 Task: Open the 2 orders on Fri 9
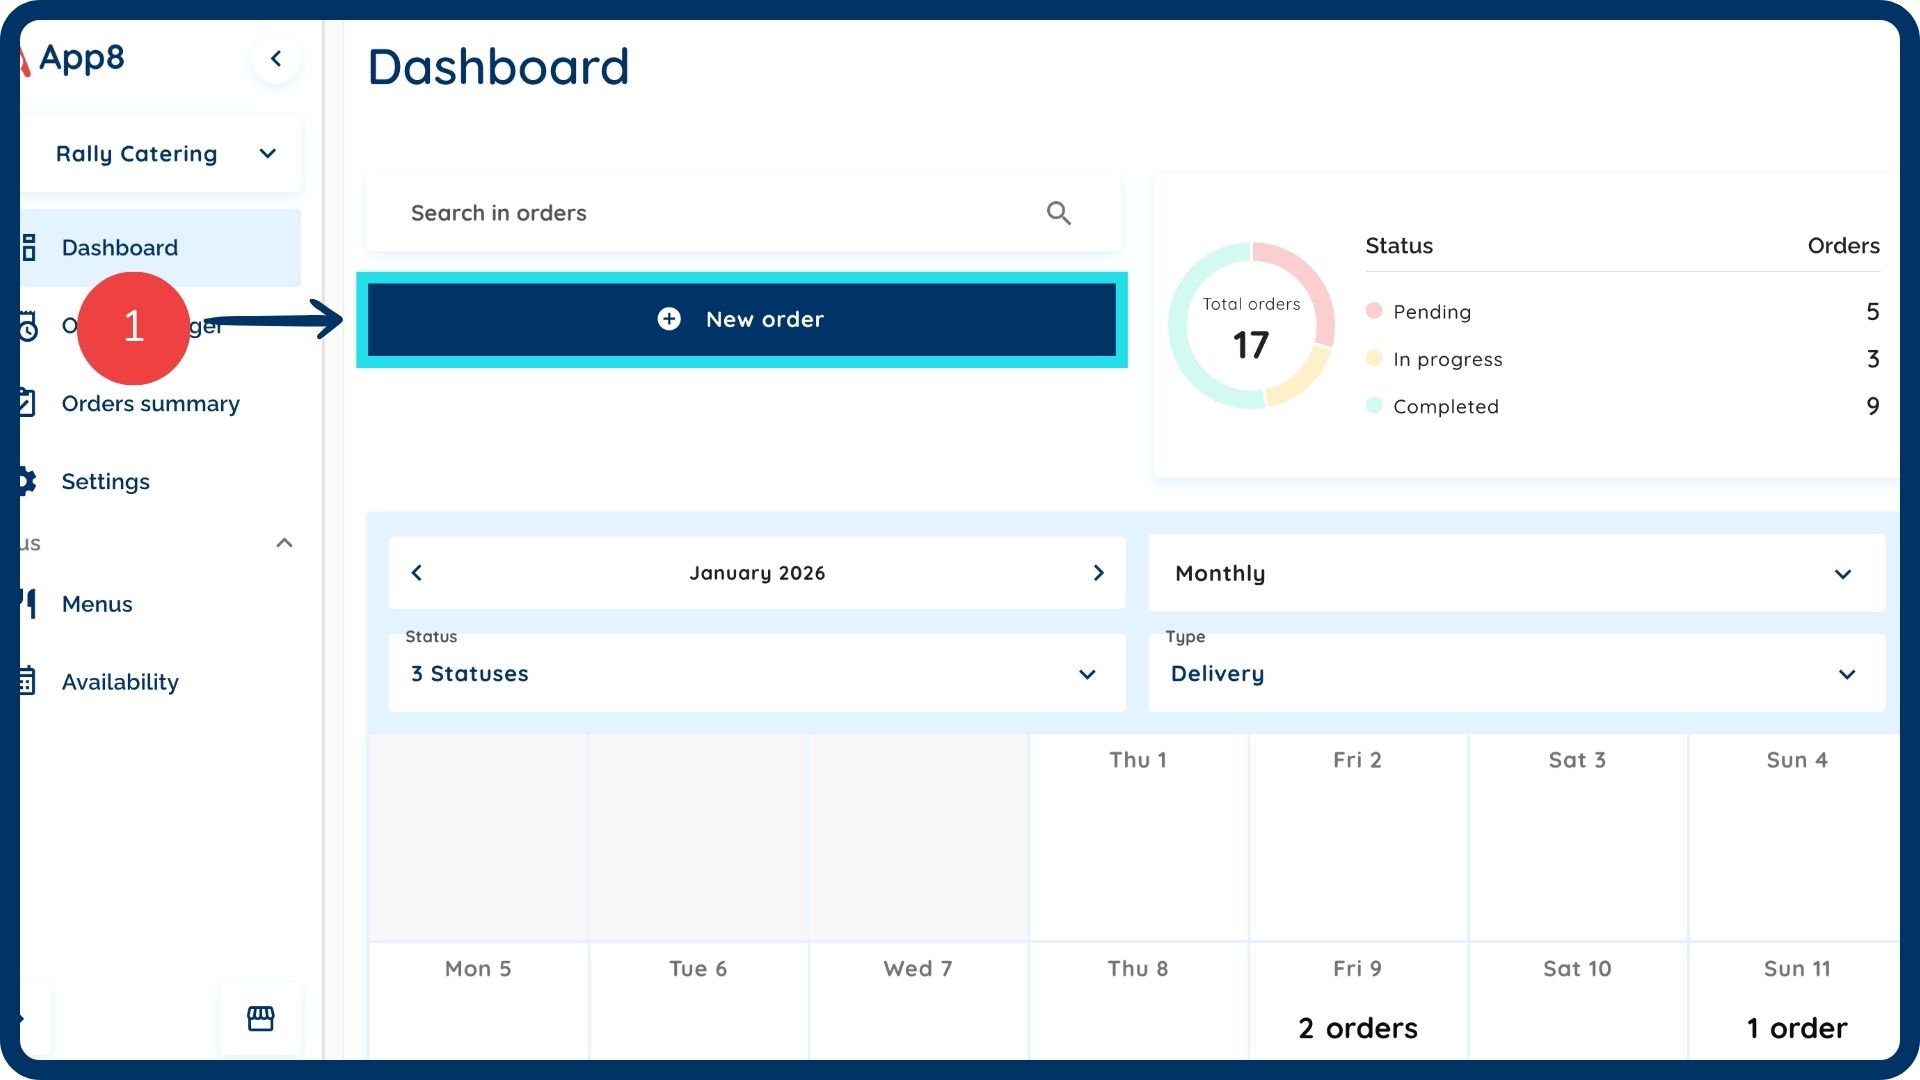point(1357,1028)
